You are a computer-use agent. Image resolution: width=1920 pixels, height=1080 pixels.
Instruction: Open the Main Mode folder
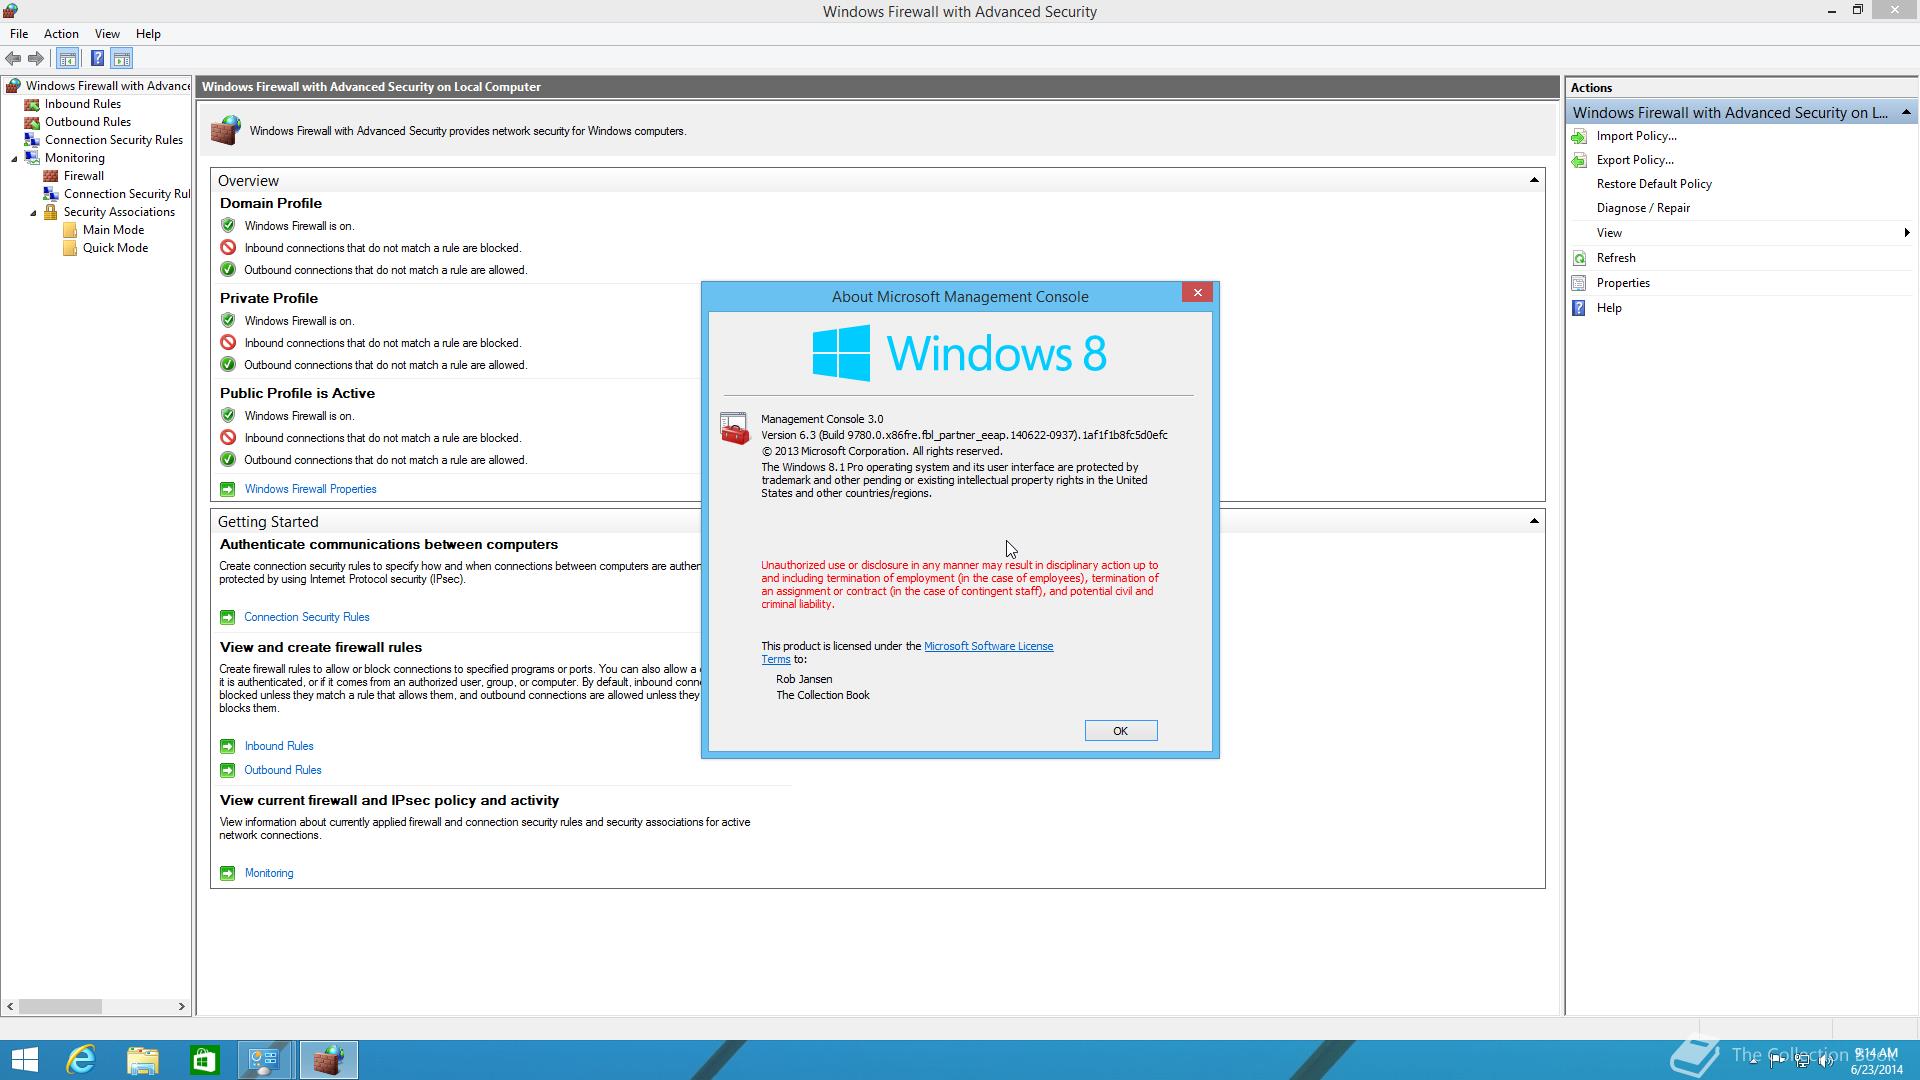click(113, 230)
